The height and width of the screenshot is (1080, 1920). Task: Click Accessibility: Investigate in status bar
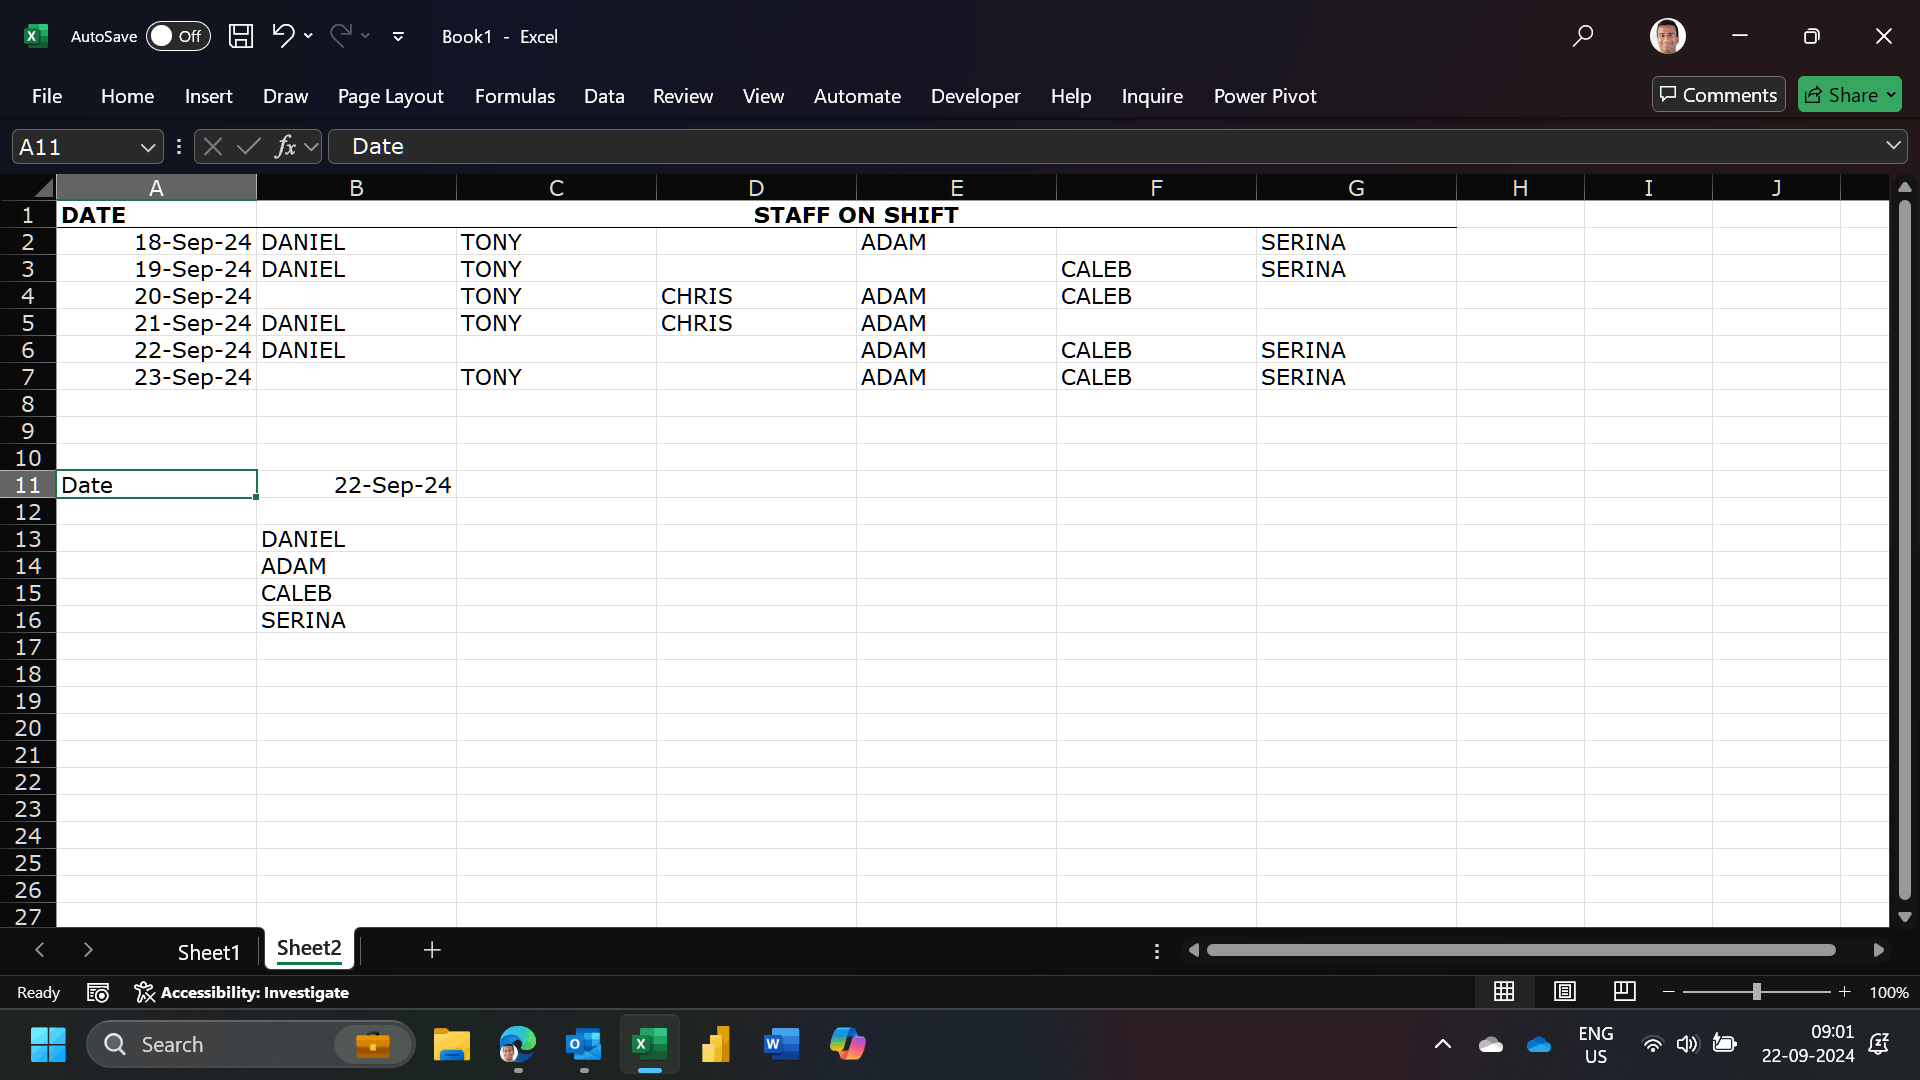click(242, 992)
